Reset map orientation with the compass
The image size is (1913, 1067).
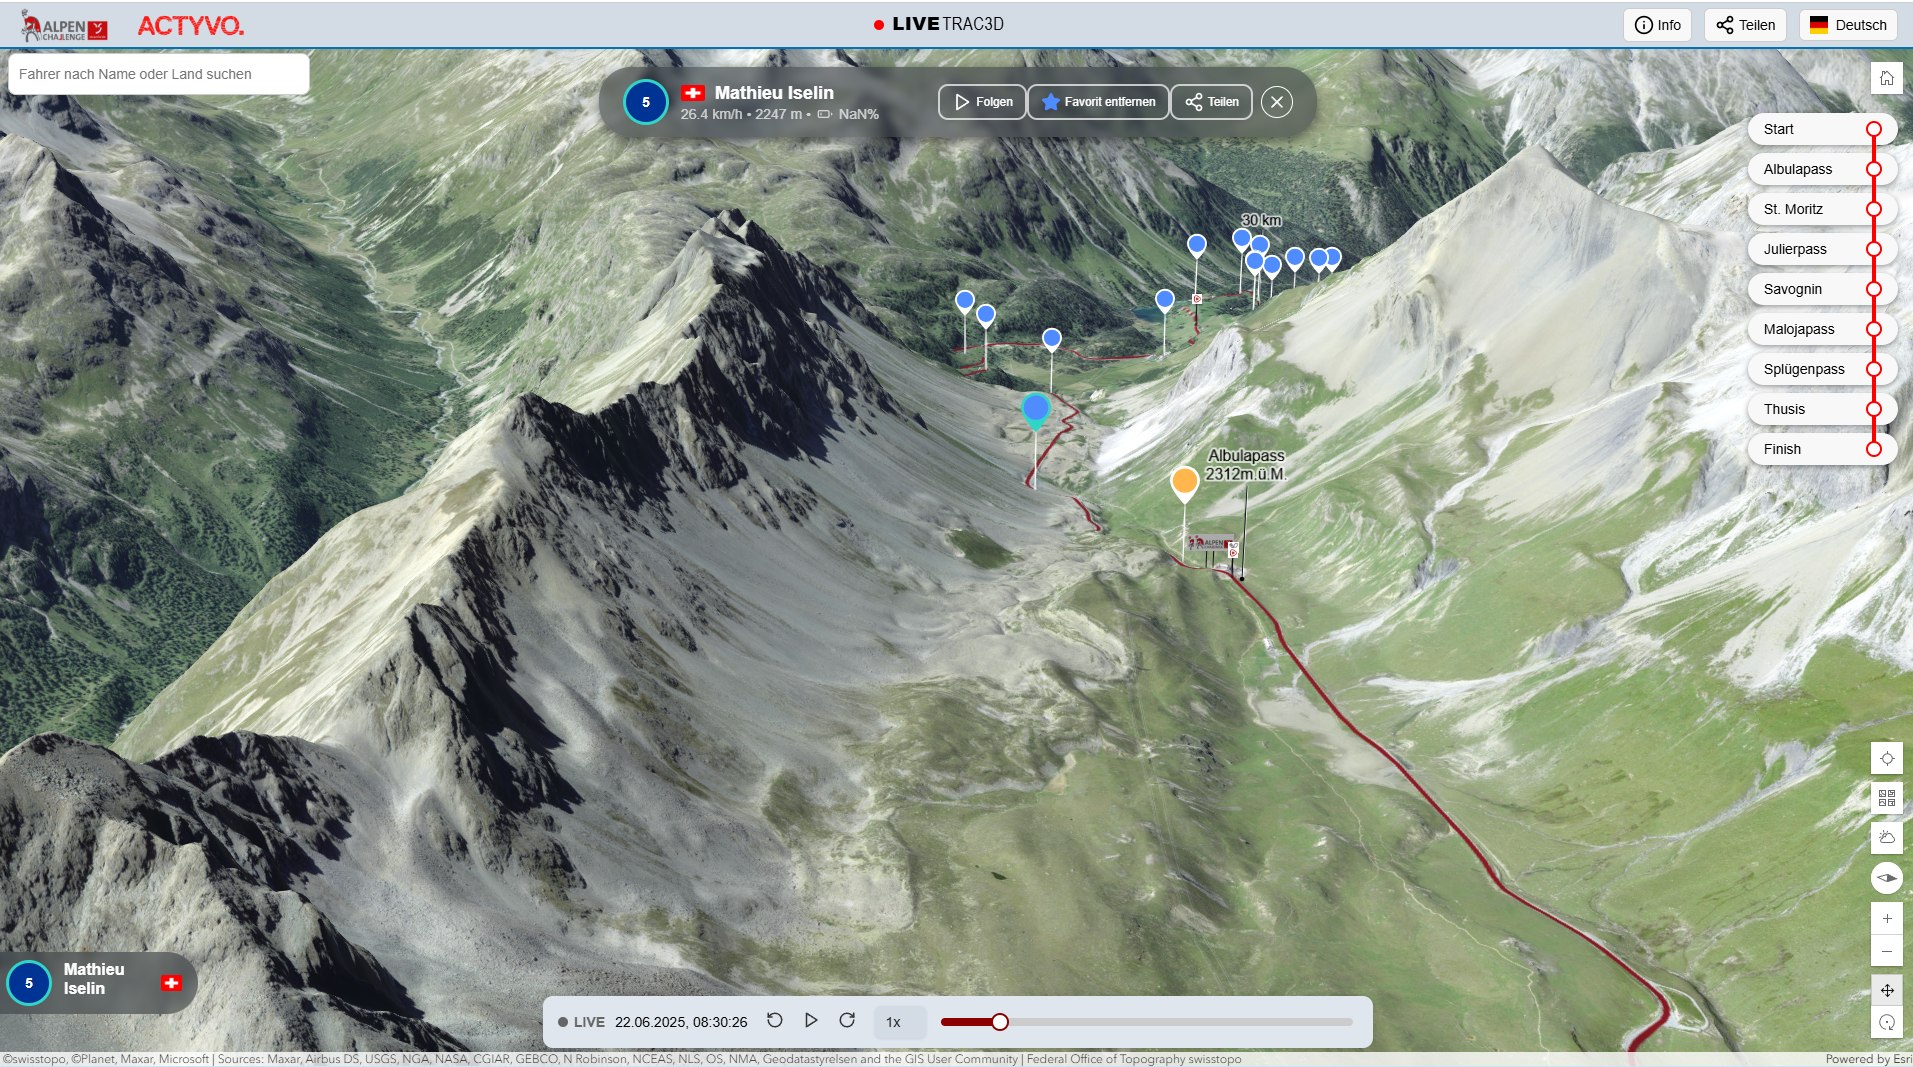click(1886, 878)
